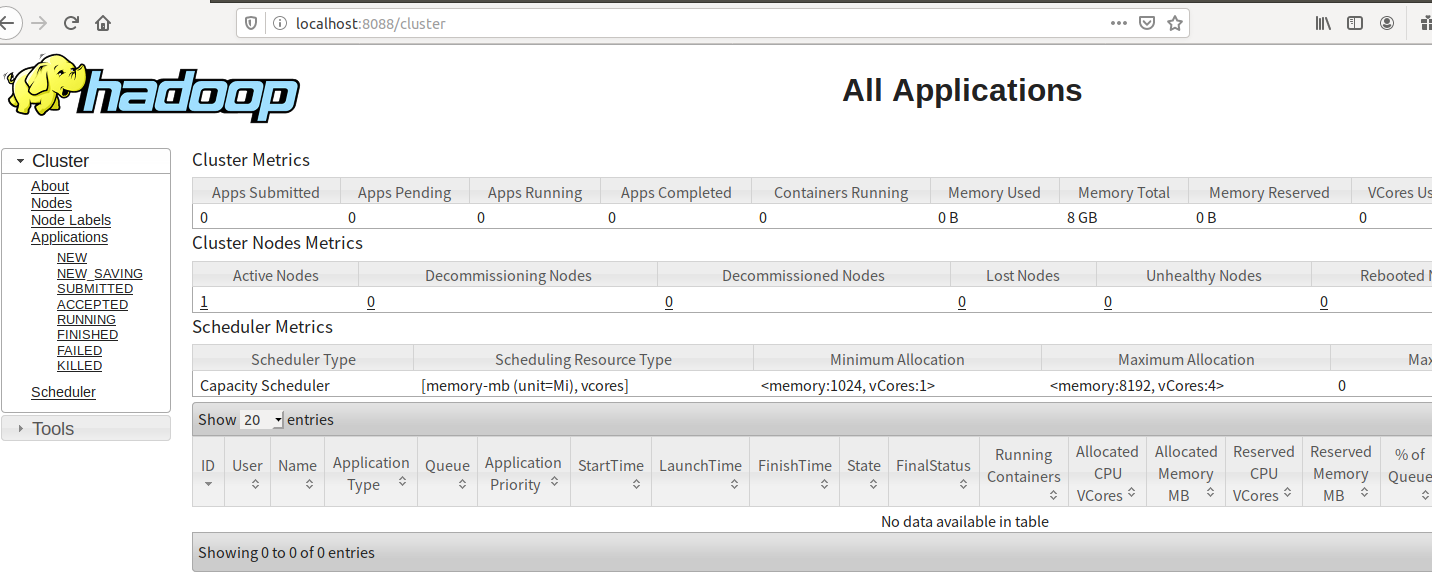Image resolution: width=1432 pixels, height=585 pixels.
Task: Click the browser Forward arrow
Action: pyautogui.click(x=39, y=23)
